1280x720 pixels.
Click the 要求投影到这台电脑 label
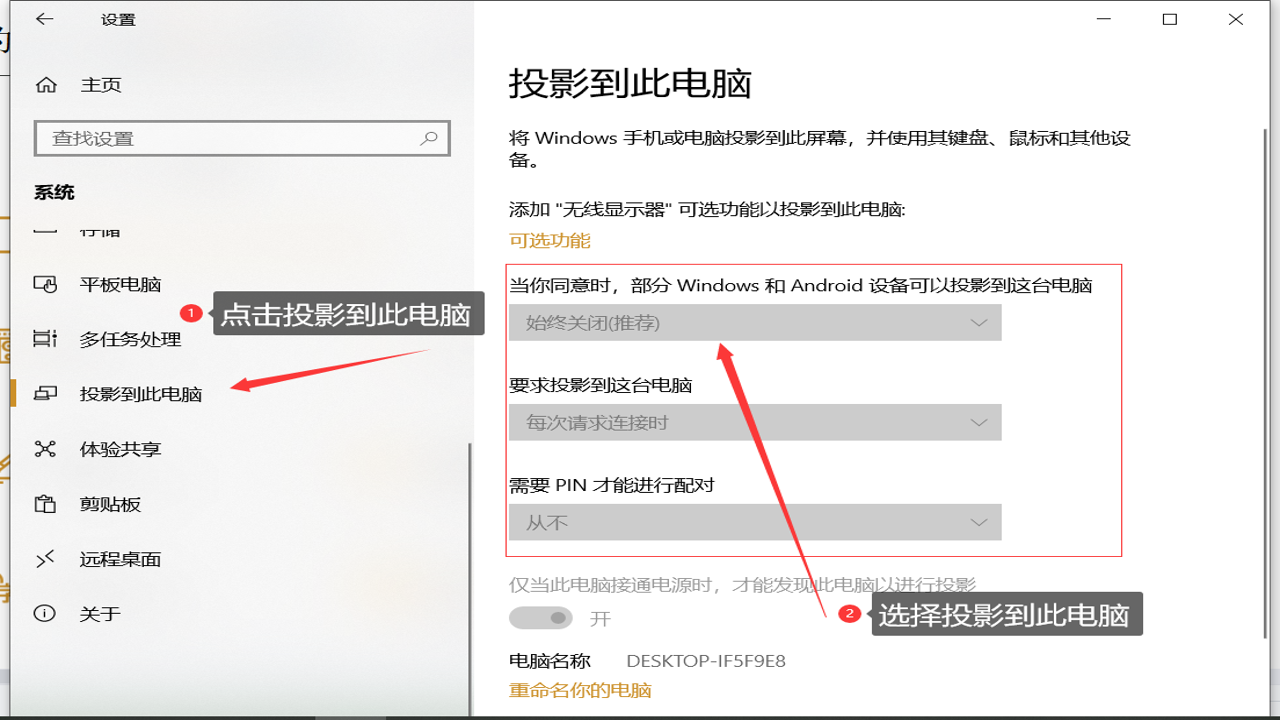[600, 385]
